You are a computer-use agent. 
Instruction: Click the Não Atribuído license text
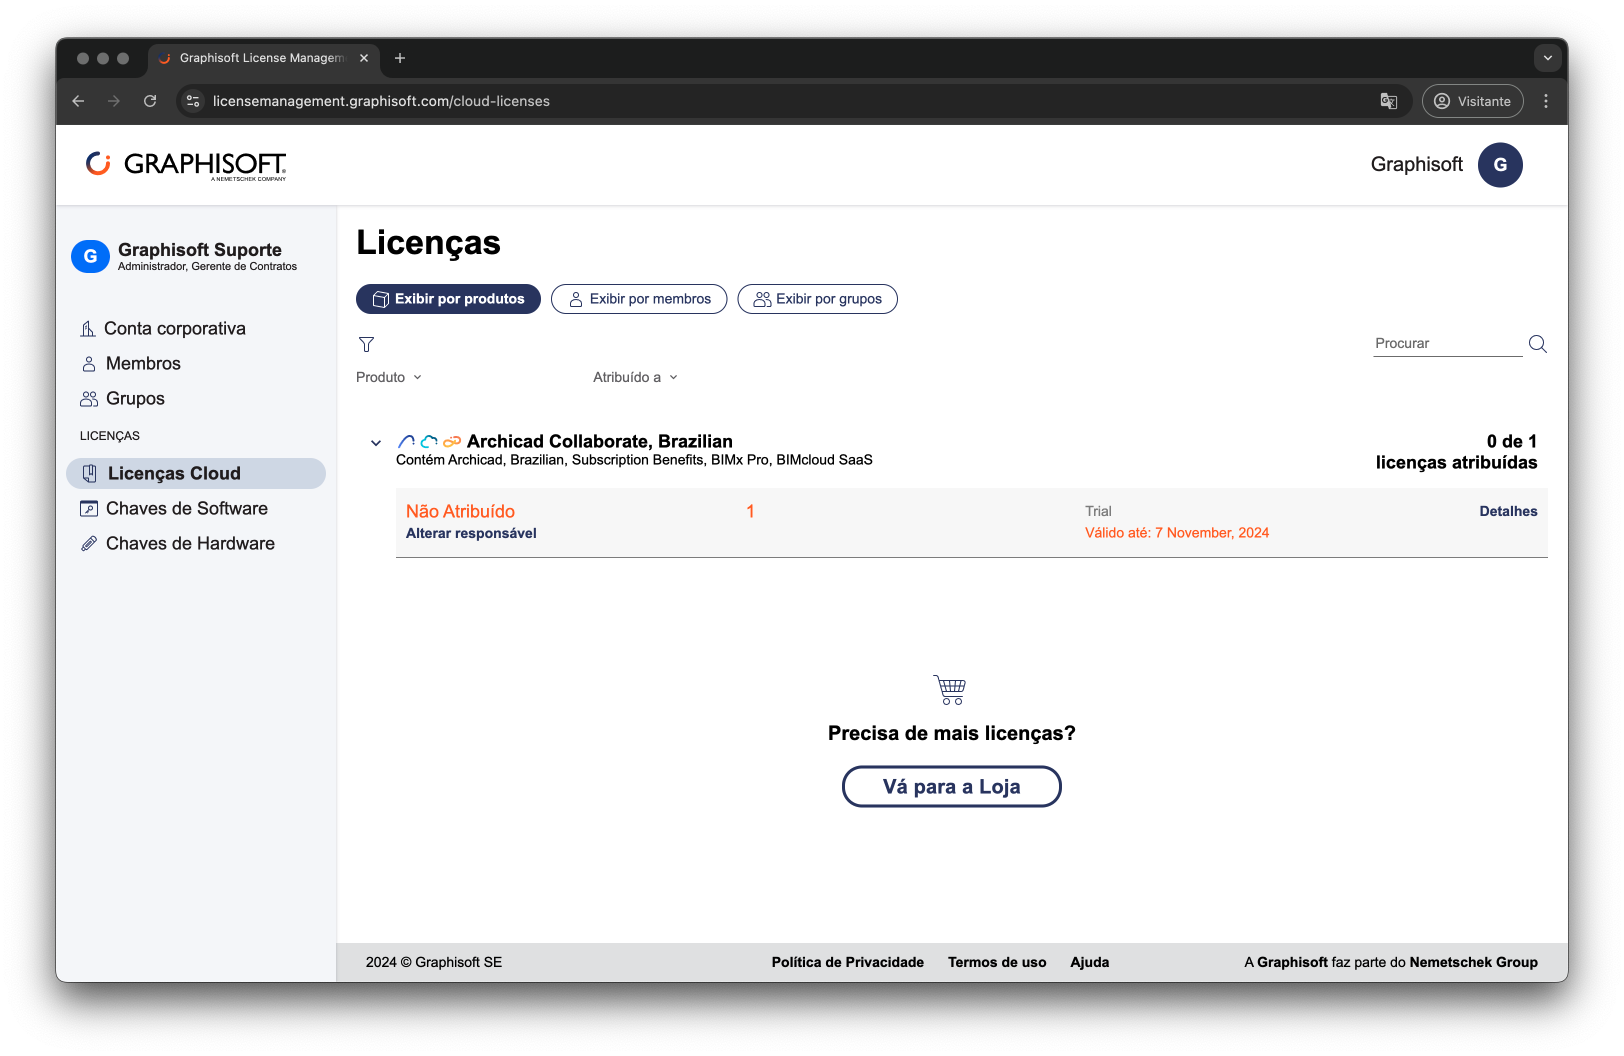(460, 511)
